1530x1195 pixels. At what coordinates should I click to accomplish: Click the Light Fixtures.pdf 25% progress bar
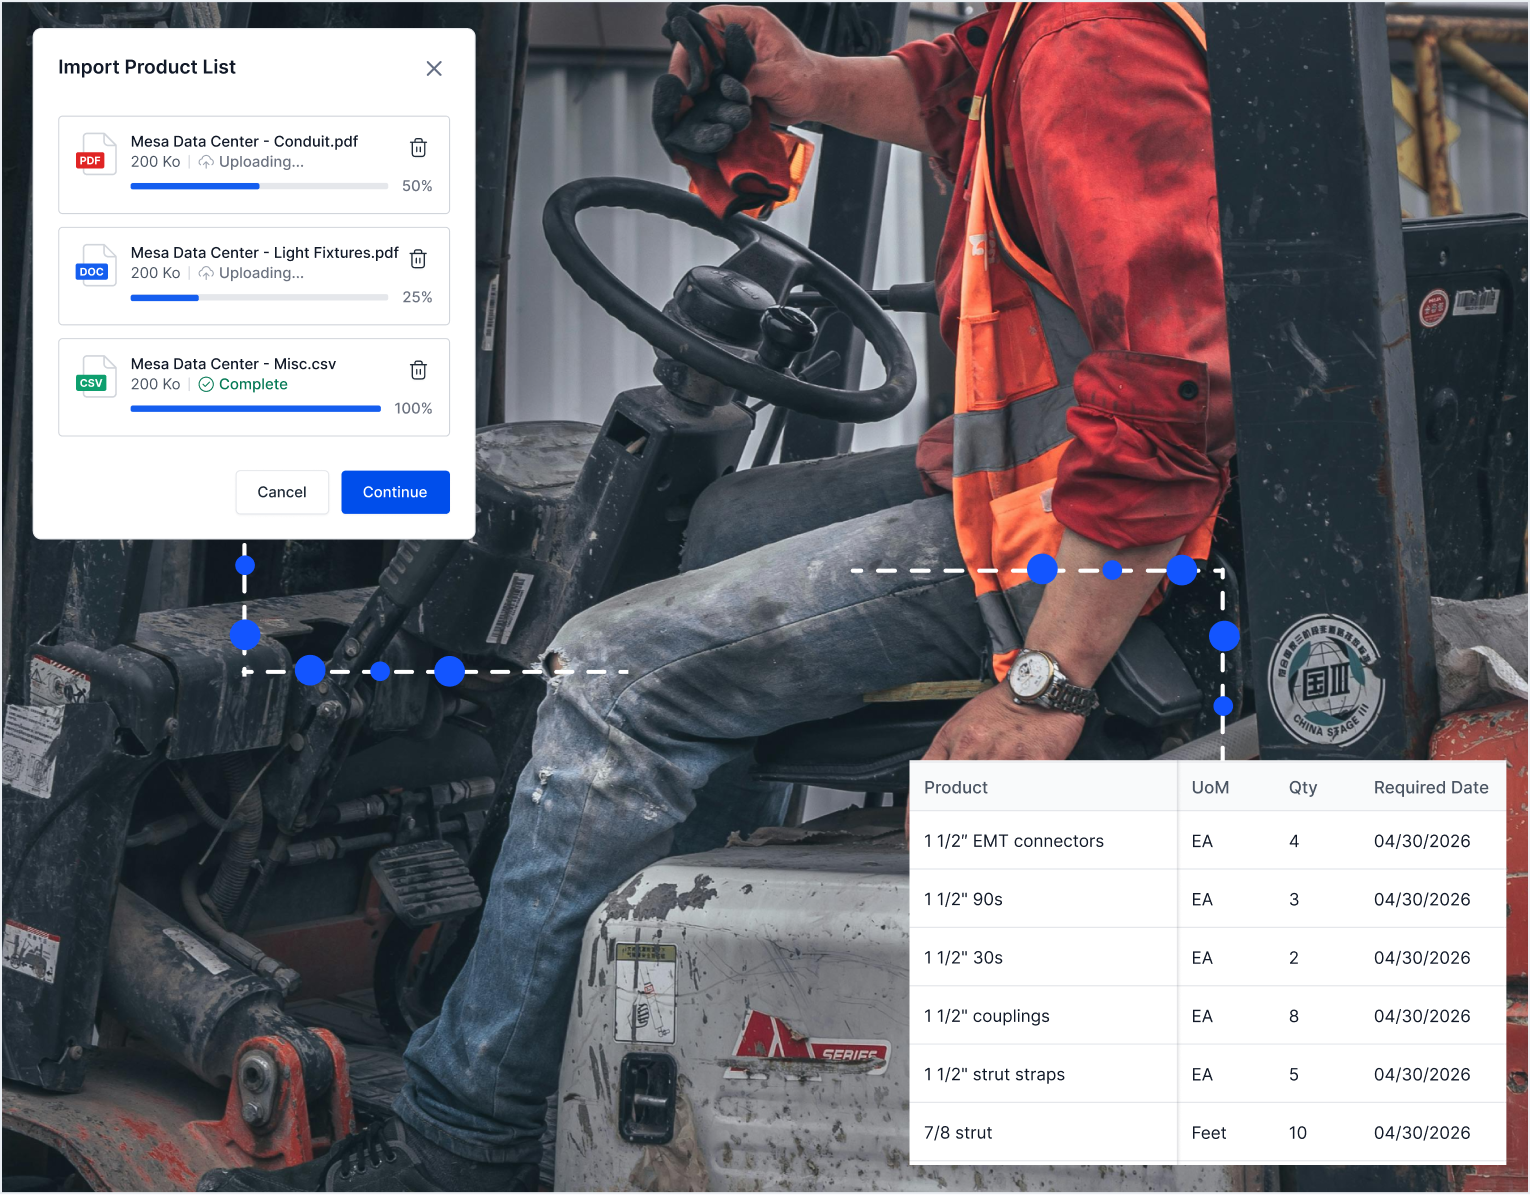pyautogui.click(x=259, y=297)
